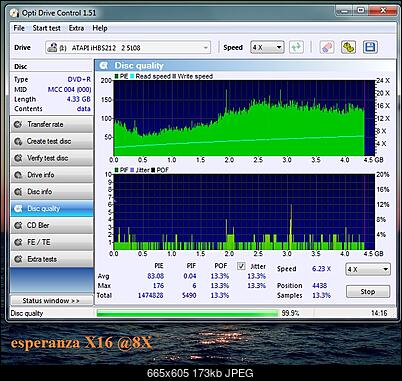Click the MID value MCC 004 (000)
402x381 pixels.
click(x=69, y=89)
